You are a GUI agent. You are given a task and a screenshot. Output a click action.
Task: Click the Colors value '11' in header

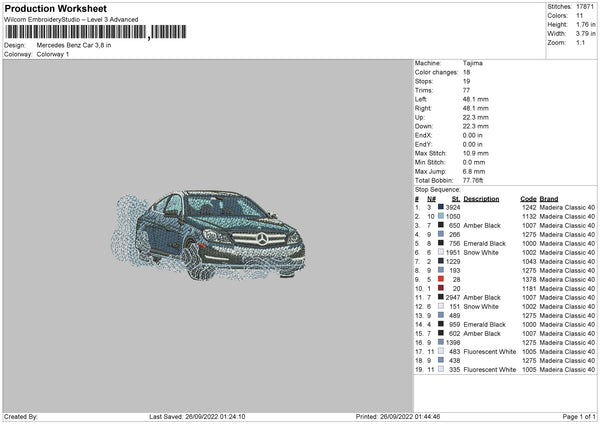tap(579, 16)
